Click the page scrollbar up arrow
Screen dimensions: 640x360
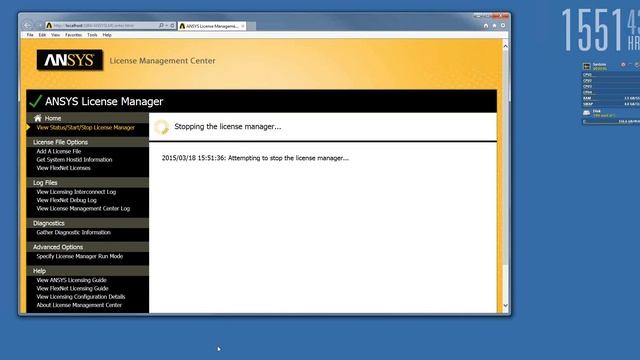505,46
